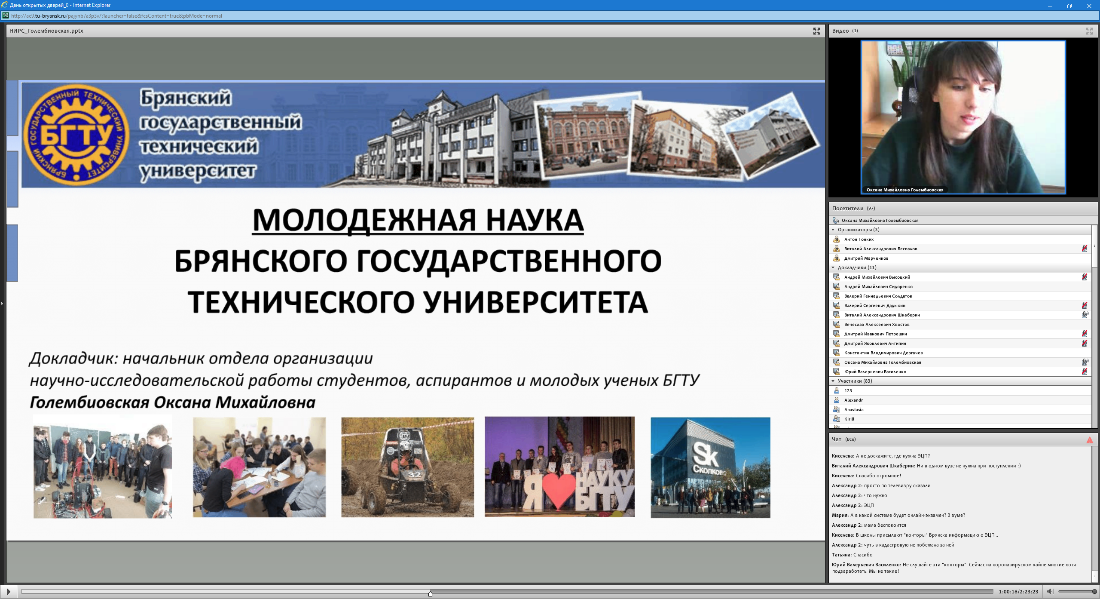Image resolution: width=1100 pixels, height=602 pixels.
Task: Click the БГТУ gear logo on slide
Action: tap(76, 134)
